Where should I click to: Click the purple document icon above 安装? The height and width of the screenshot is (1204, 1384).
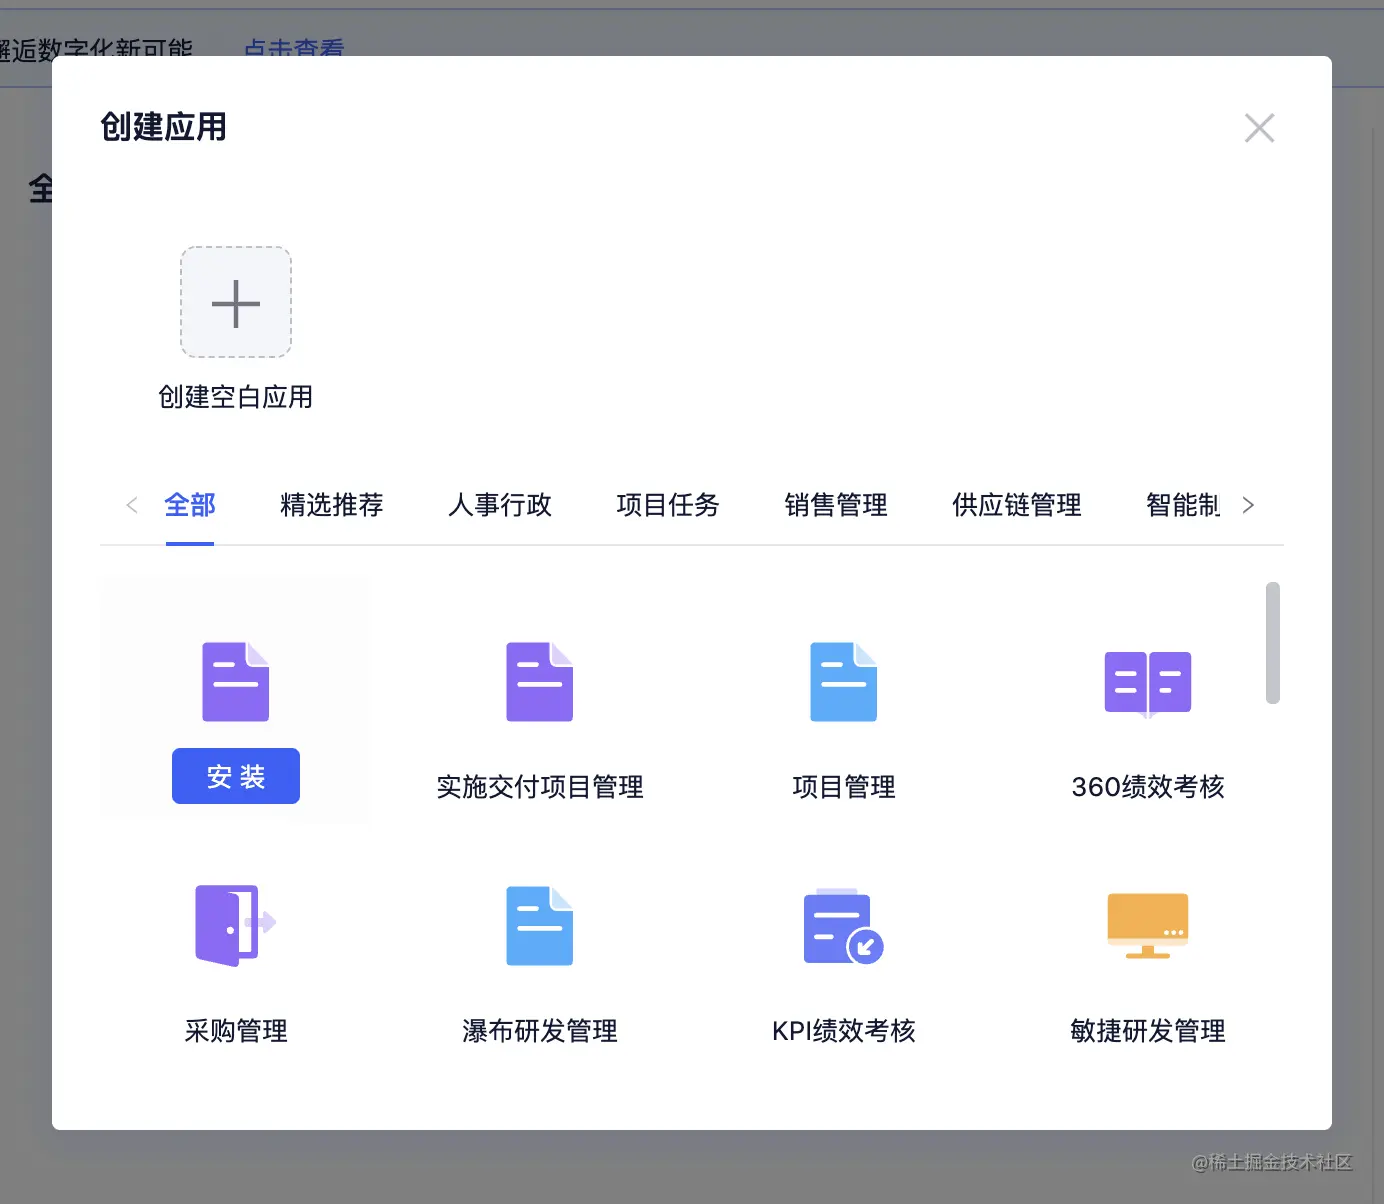[236, 682]
